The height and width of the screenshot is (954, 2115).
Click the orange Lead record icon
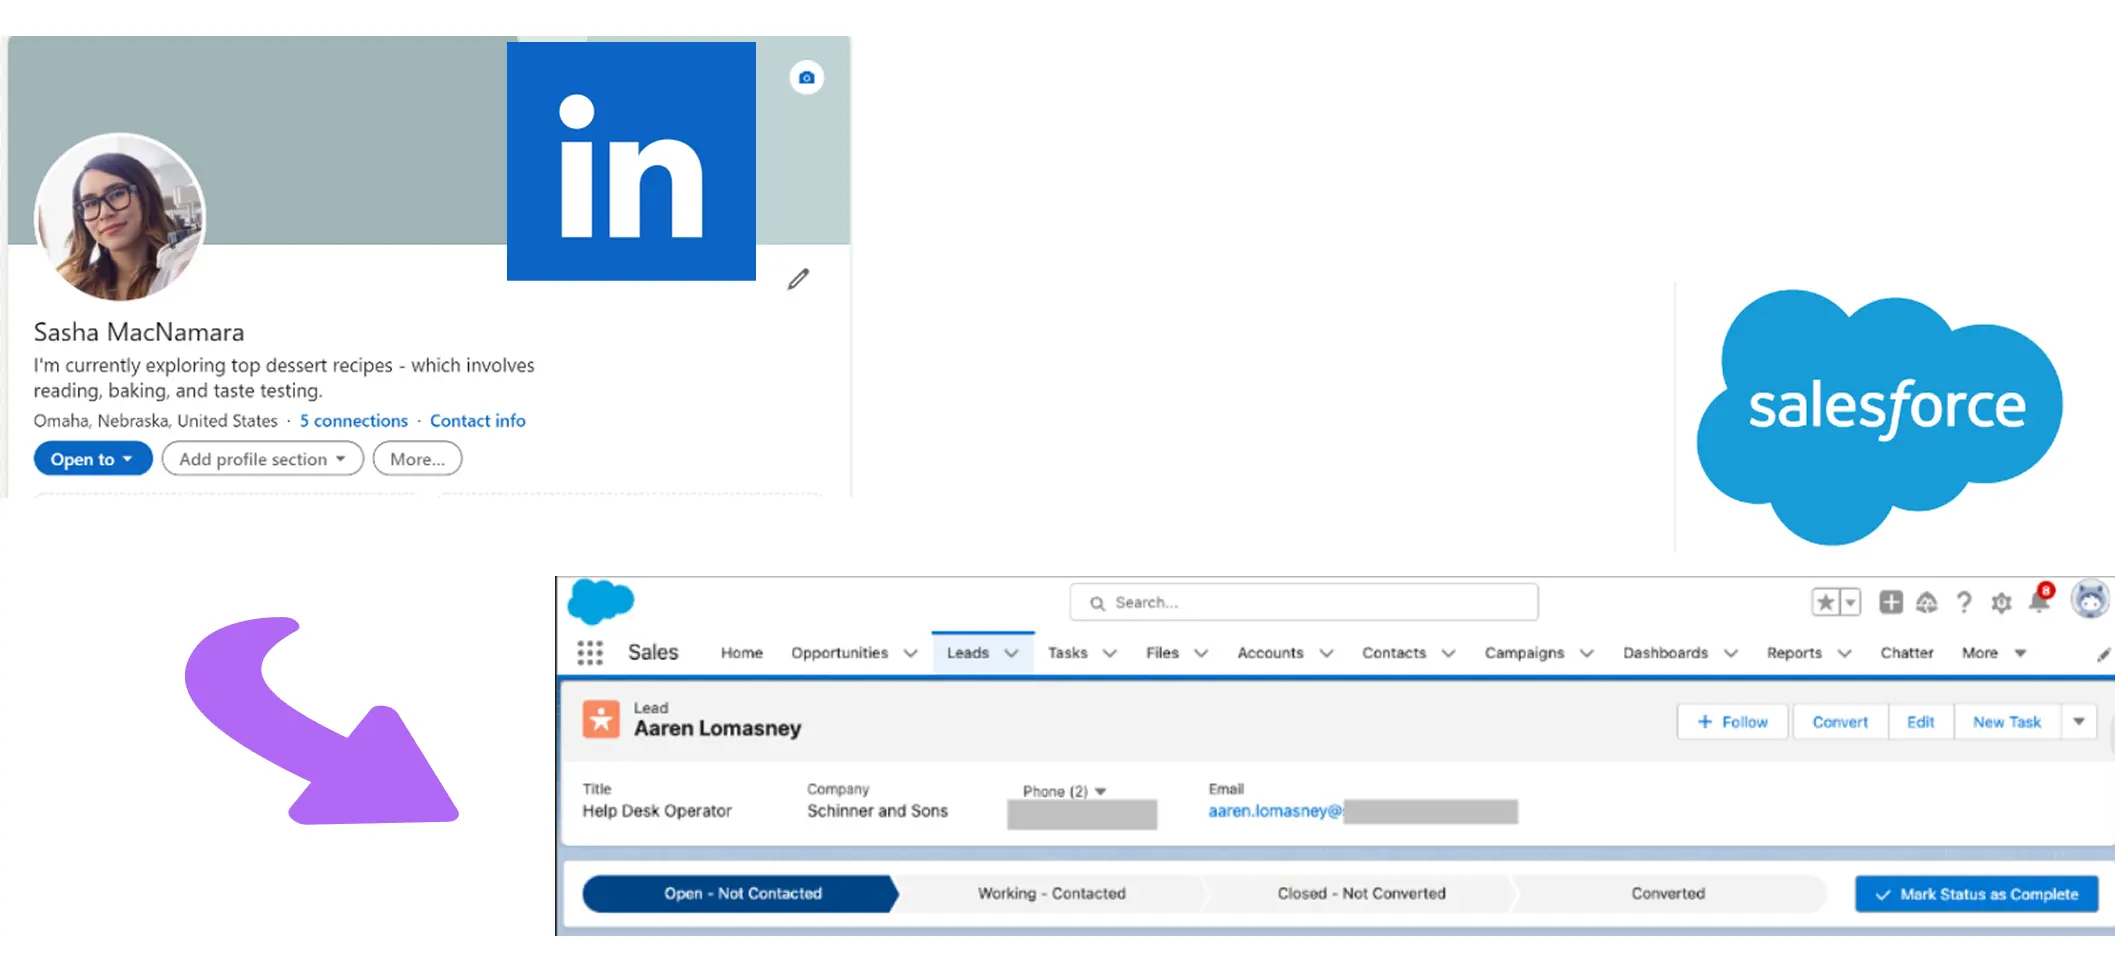[601, 719]
